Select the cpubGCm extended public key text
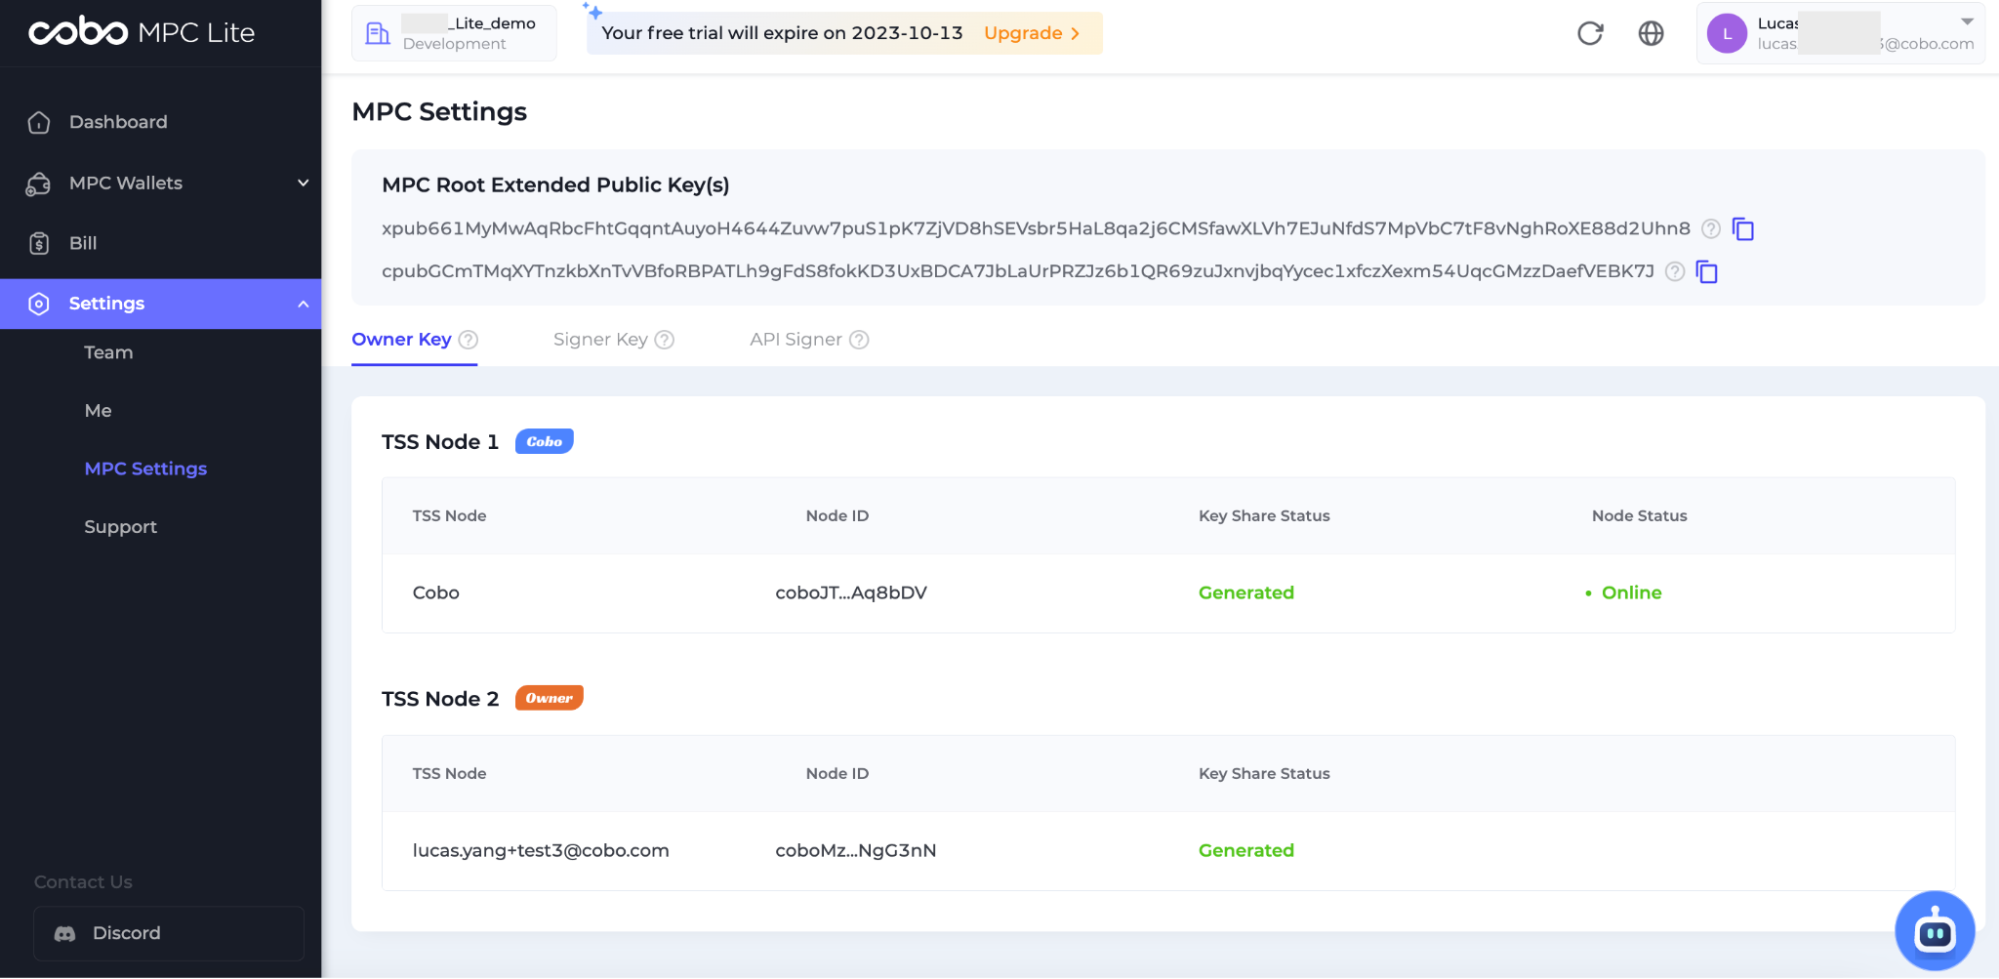This screenshot has height=979, width=1999. (x=1018, y=272)
